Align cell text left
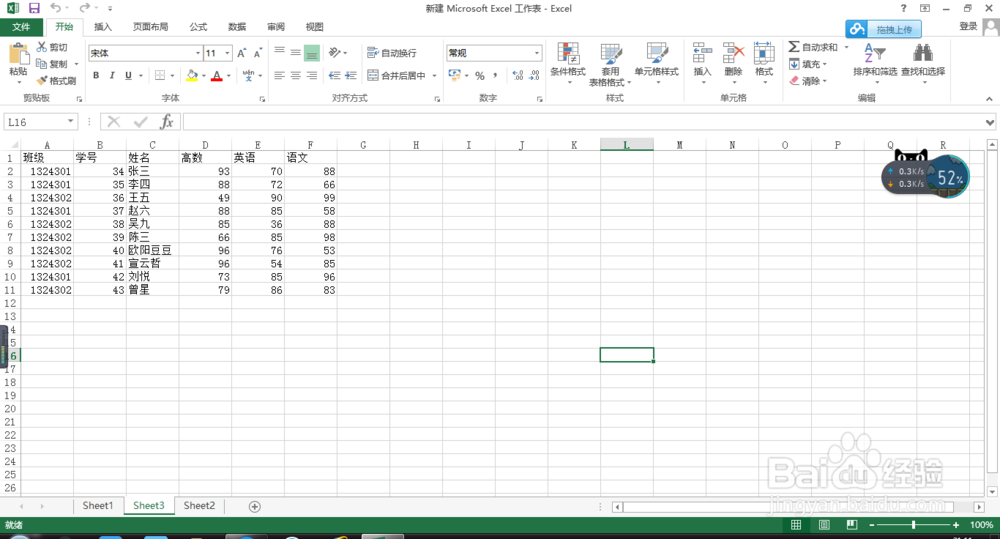1000x539 pixels. tap(279, 75)
